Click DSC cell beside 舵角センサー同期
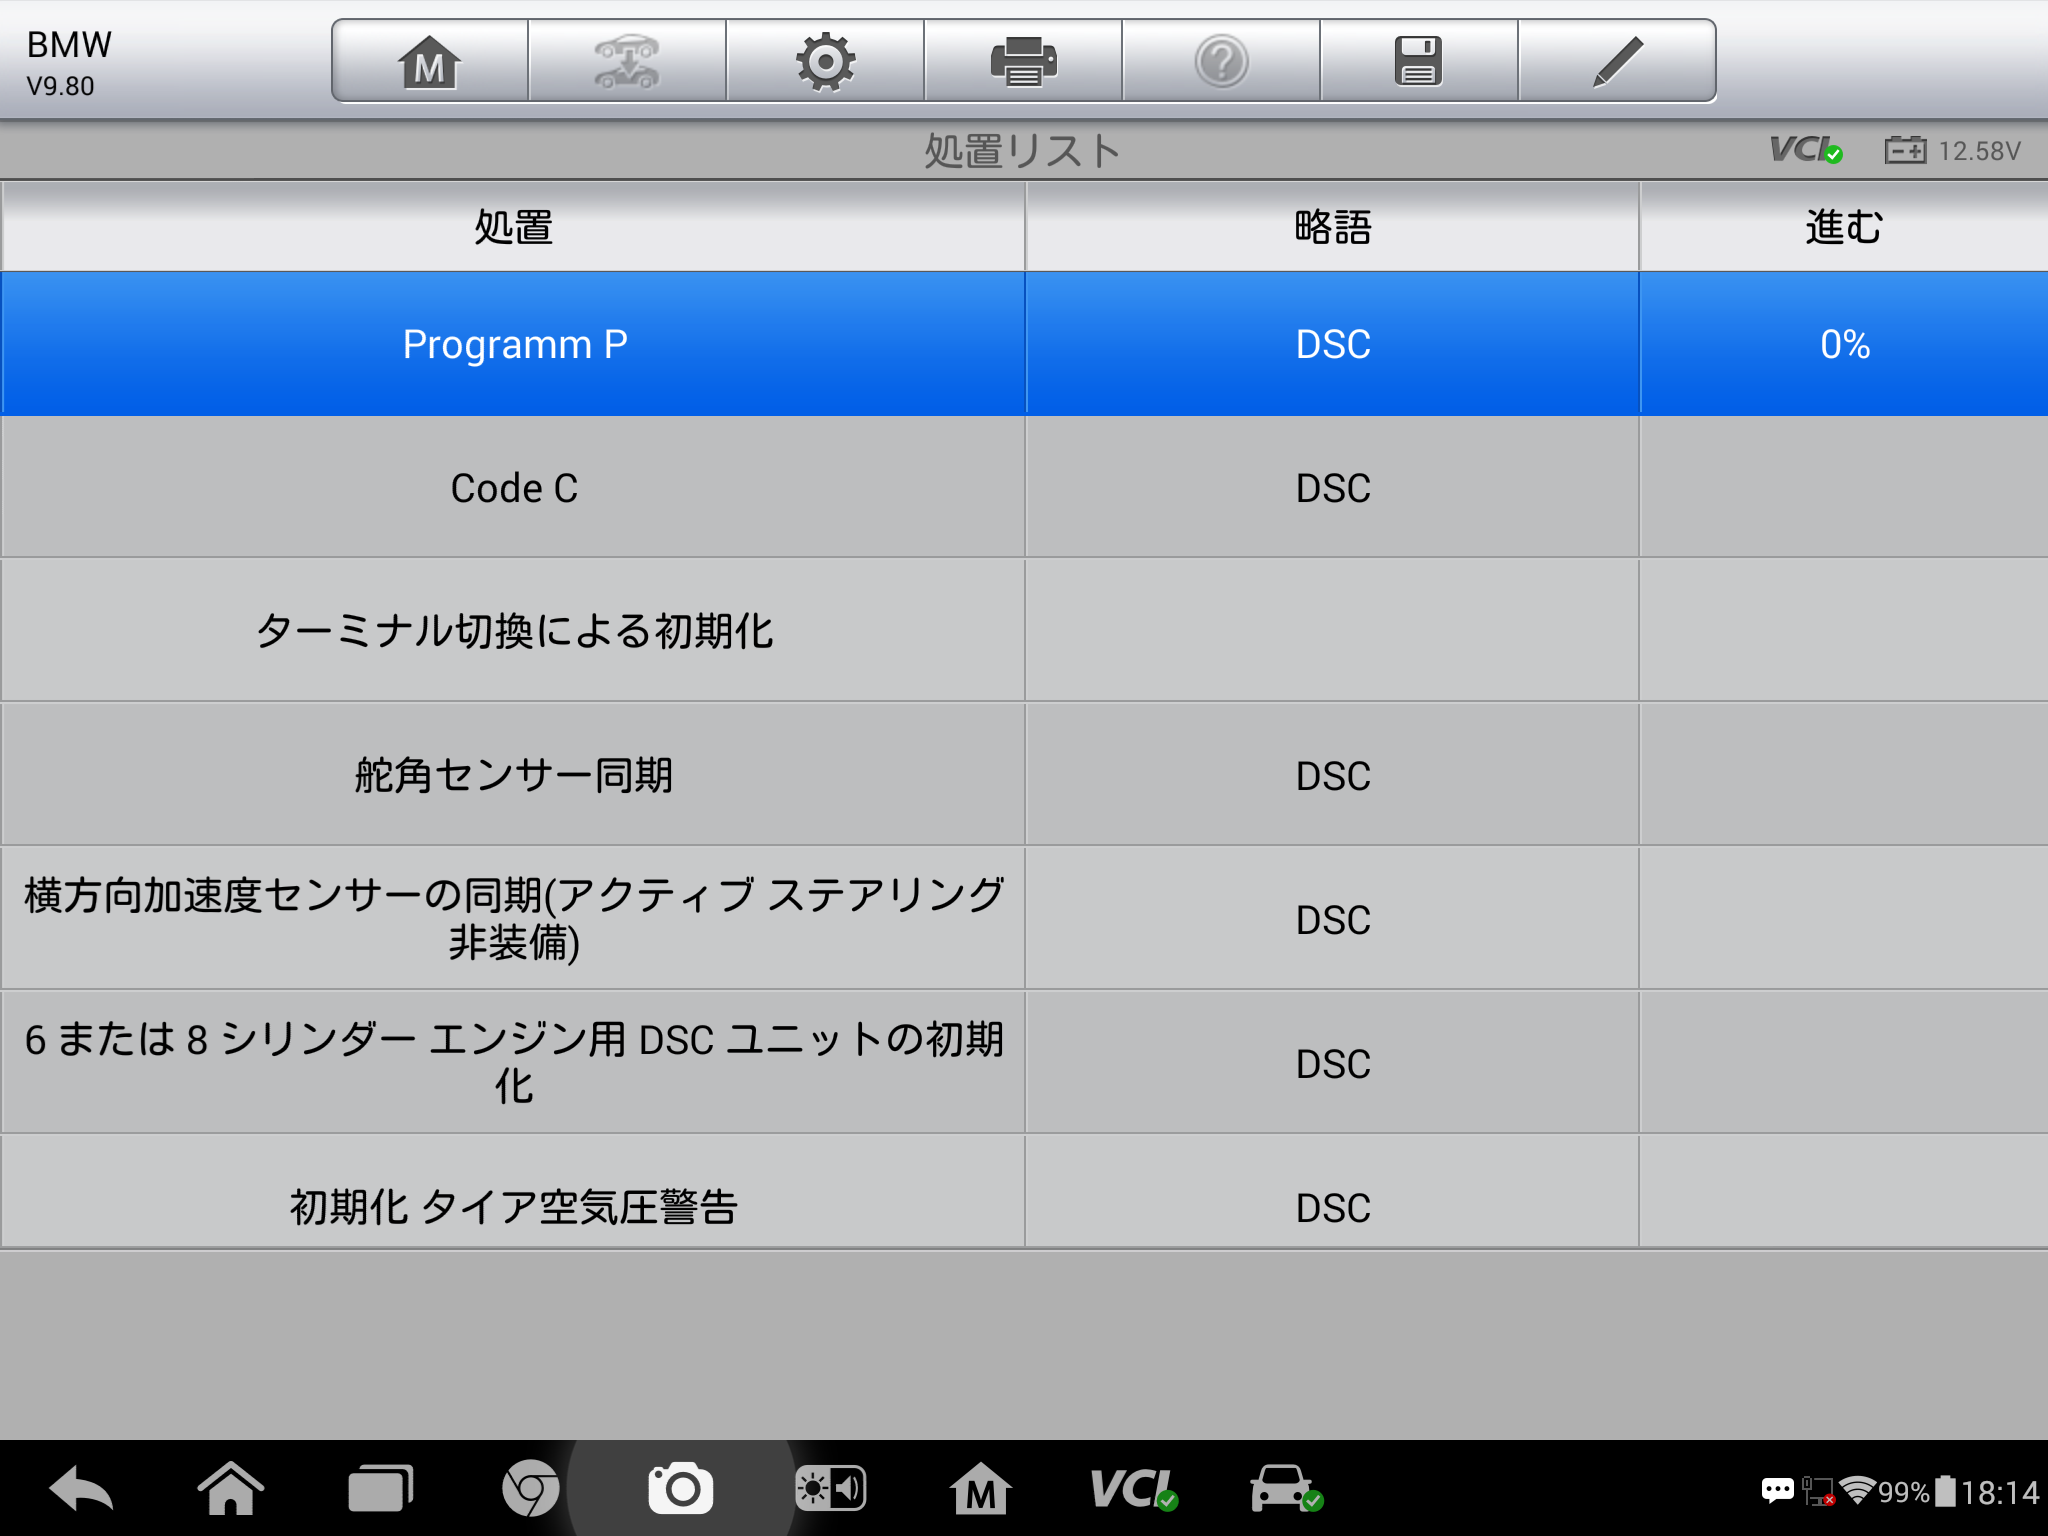 point(1333,776)
